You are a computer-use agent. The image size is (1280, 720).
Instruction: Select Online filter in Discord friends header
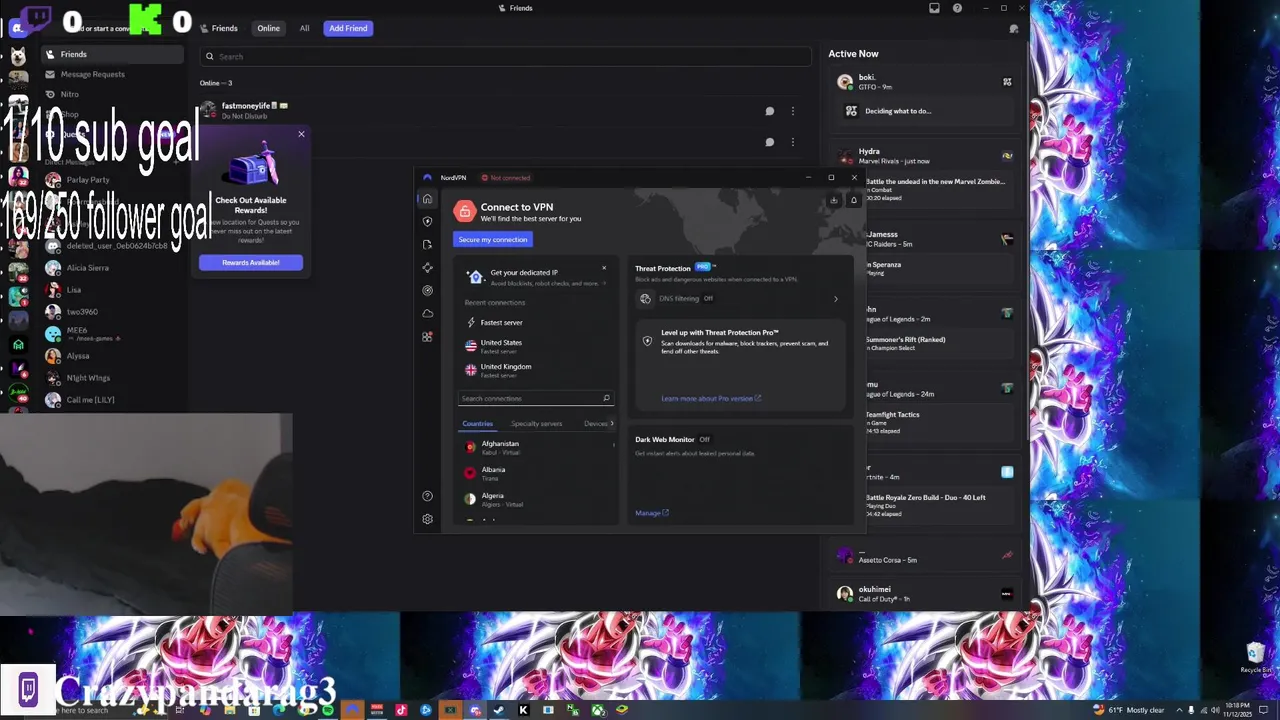tap(269, 28)
